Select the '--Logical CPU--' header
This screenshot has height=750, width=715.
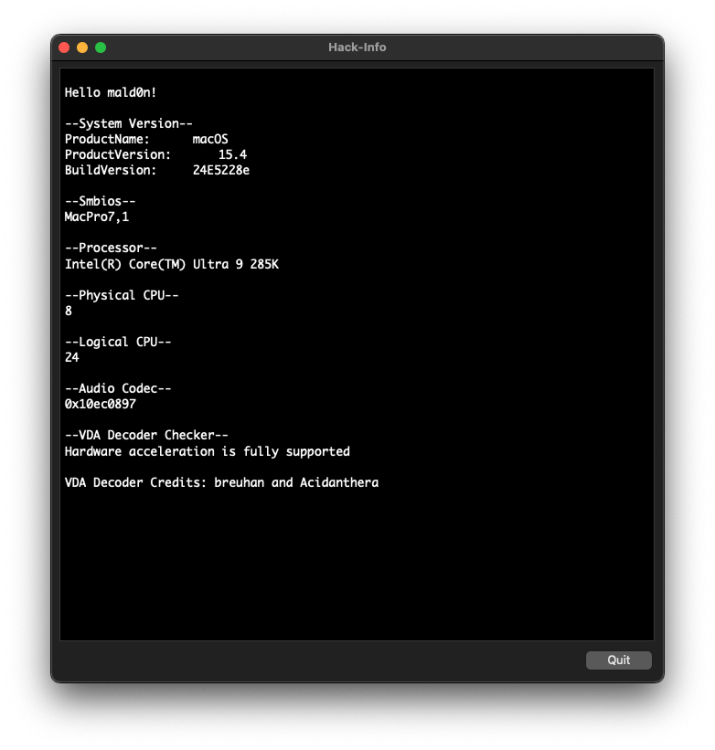118,342
